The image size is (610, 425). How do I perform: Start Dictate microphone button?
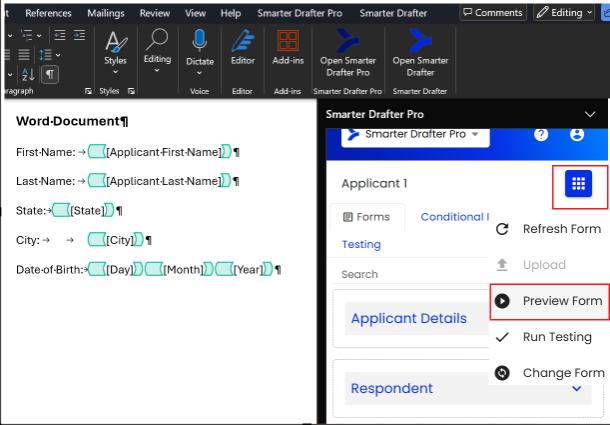[200, 52]
